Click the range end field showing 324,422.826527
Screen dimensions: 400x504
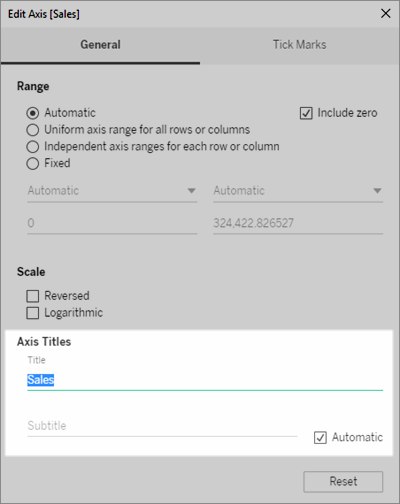[298, 223]
